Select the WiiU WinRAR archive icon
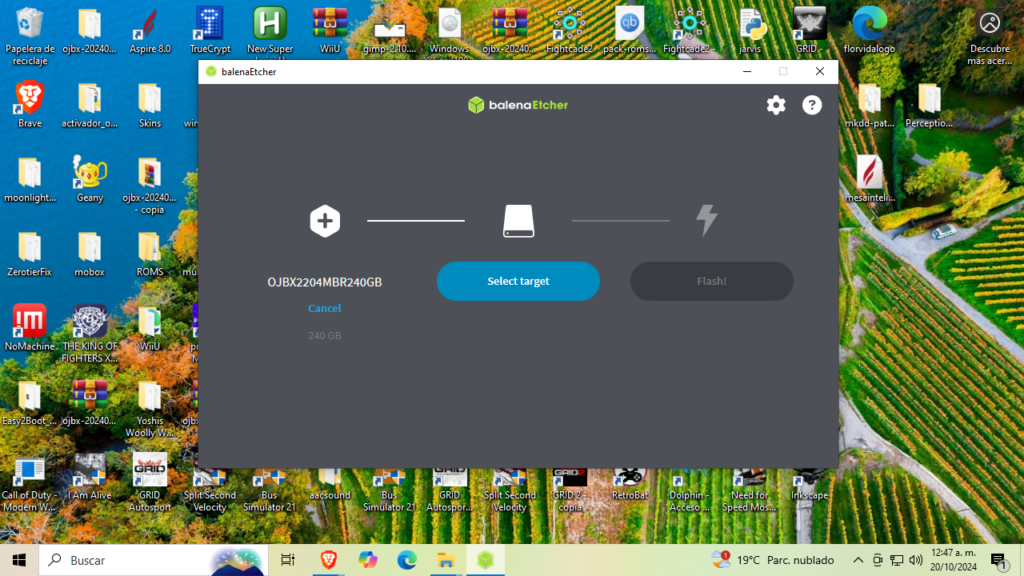The width and height of the screenshot is (1024, 576). [x=330, y=31]
